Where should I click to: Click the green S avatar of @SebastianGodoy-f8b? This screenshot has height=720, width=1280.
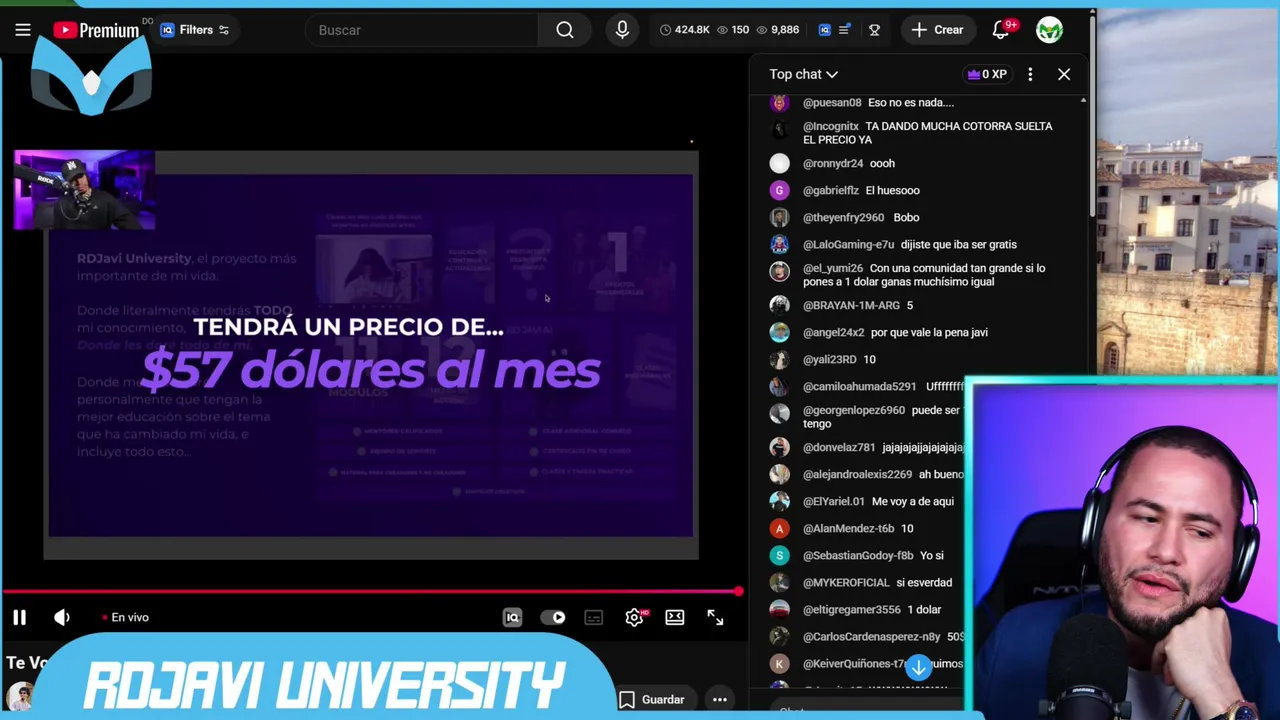coord(779,555)
